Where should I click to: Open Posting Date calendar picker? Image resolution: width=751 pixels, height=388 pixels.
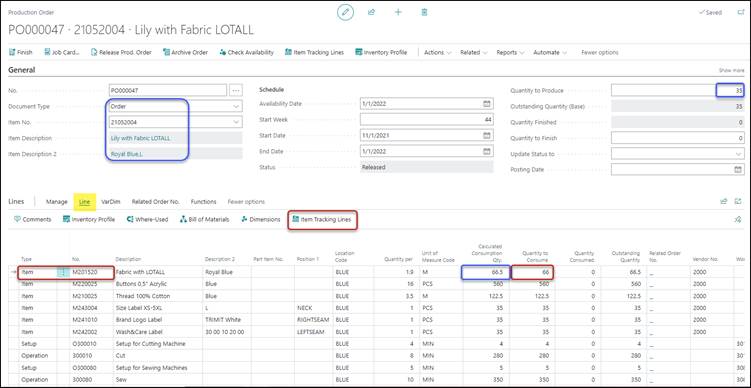pyautogui.click(x=738, y=170)
